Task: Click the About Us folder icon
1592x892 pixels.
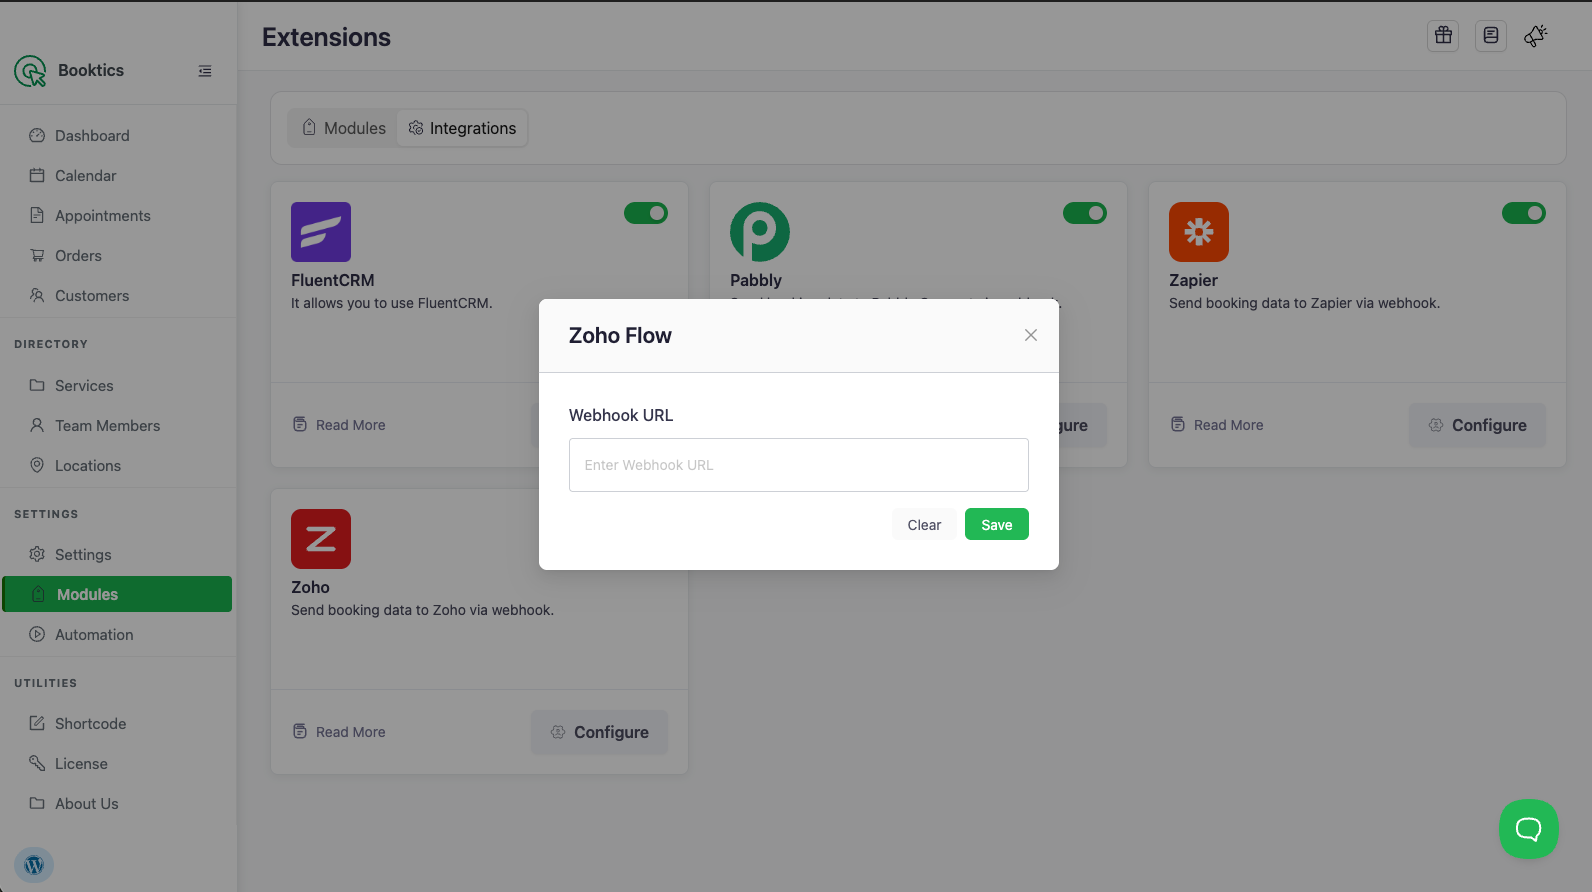Action: pyautogui.click(x=37, y=804)
